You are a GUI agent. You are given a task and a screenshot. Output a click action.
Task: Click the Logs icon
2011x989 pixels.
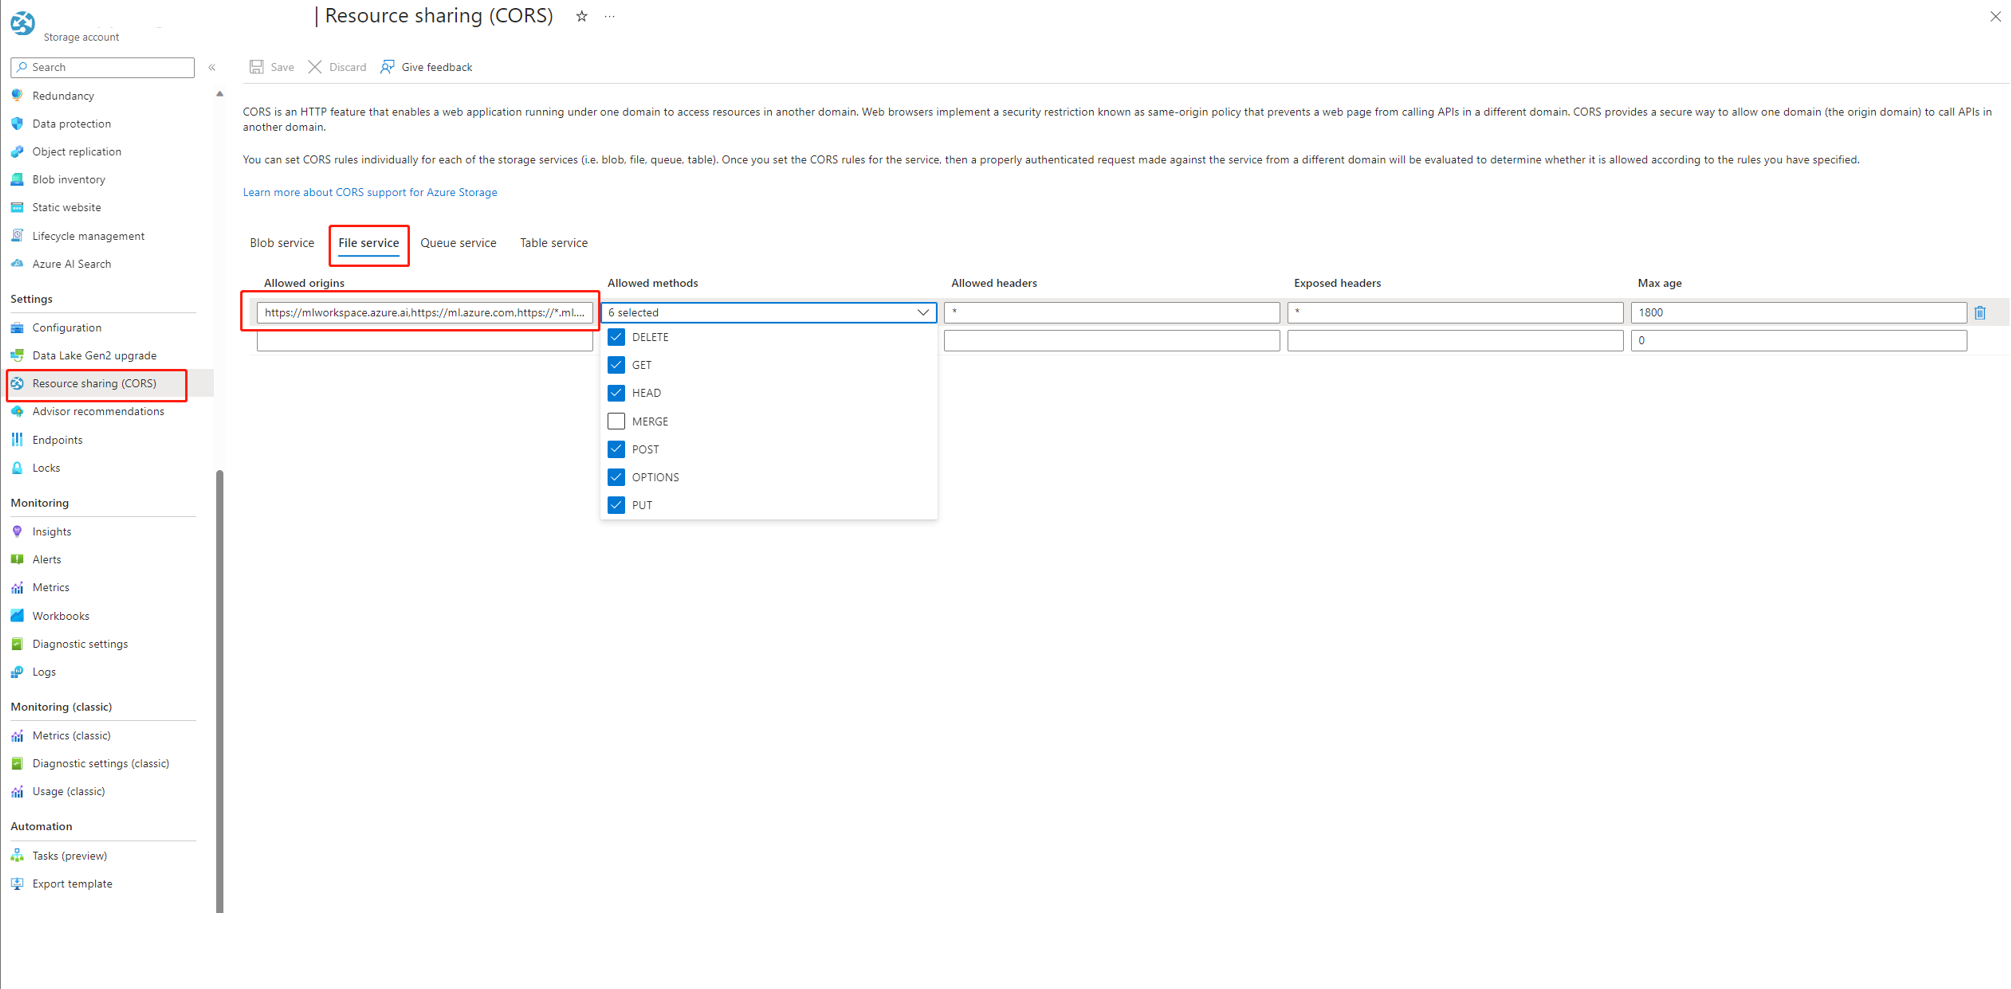click(17, 672)
